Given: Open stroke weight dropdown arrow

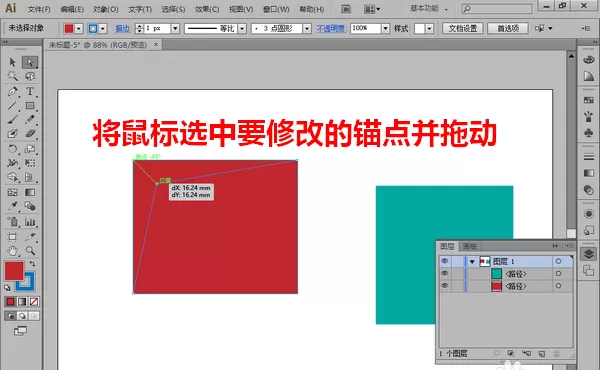Looking at the screenshot, I should 175,28.
